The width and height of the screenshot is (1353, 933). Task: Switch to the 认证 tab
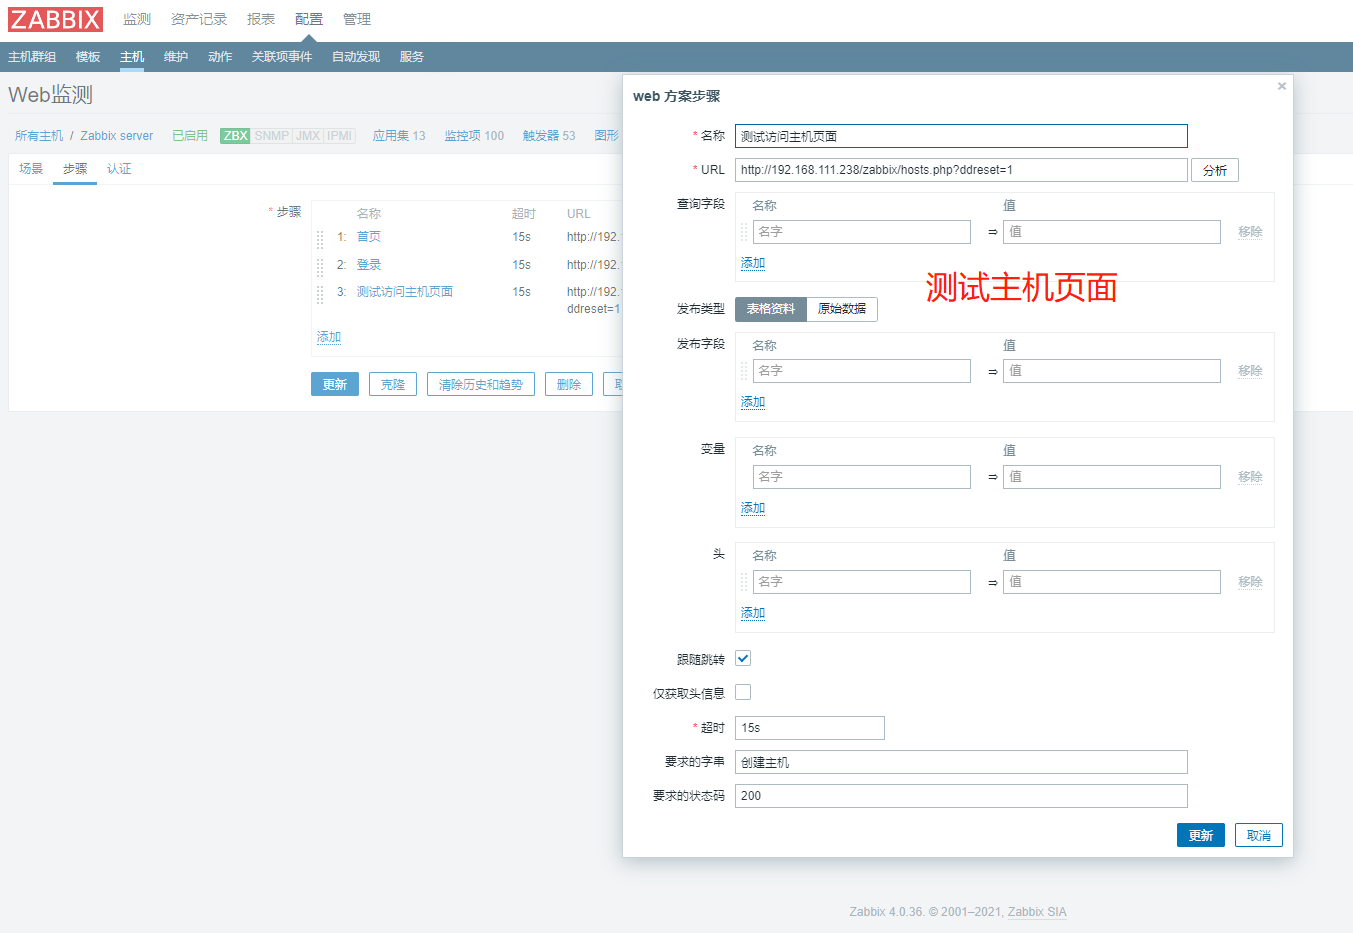point(119,169)
